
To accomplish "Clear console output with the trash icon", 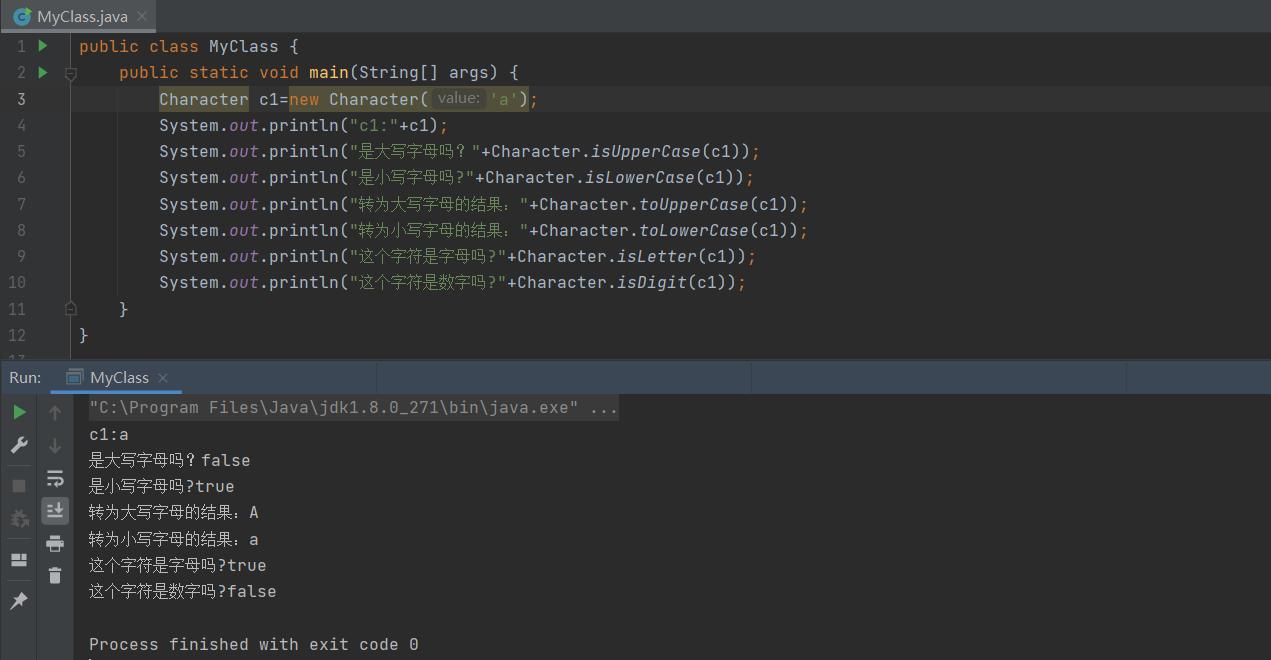I will pos(55,575).
